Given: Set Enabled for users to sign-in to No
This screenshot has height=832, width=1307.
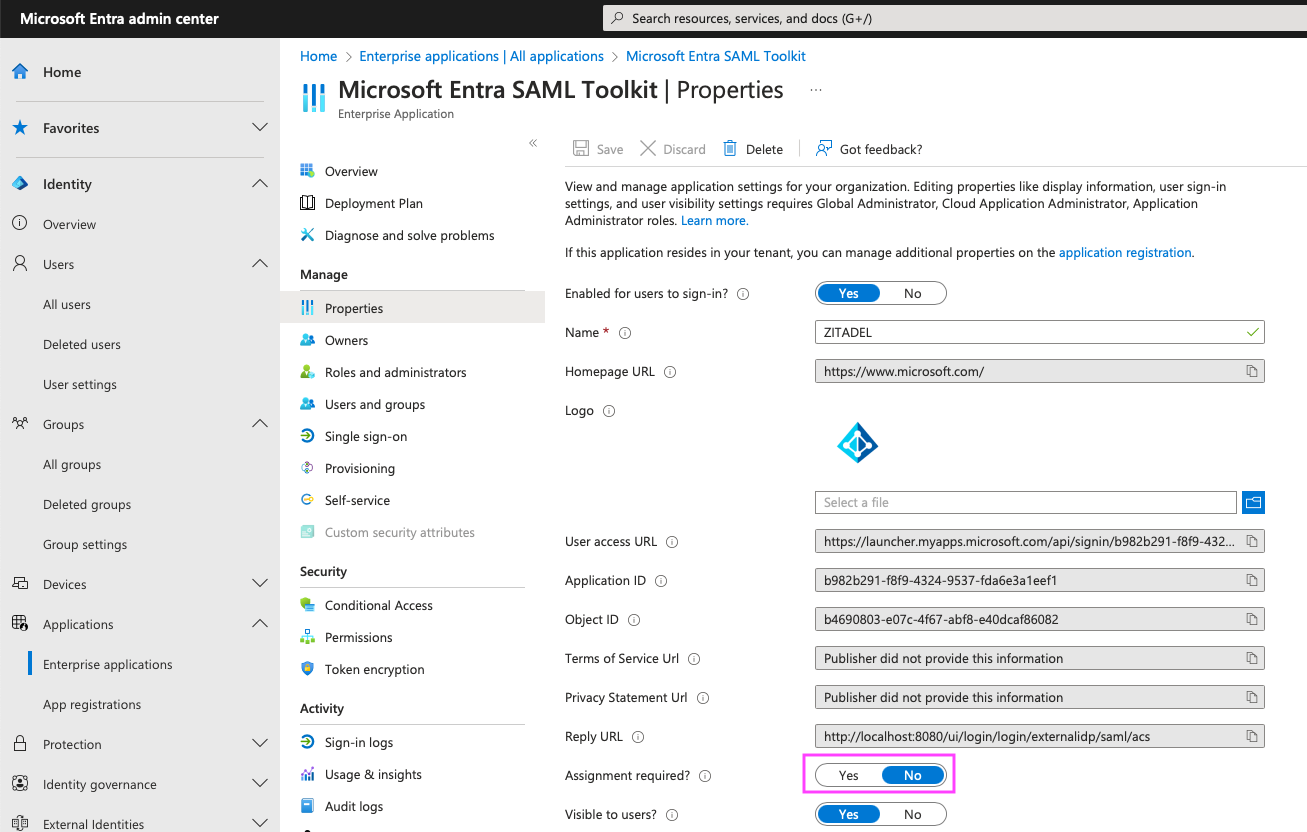Looking at the screenshot, I should (911, 292).
